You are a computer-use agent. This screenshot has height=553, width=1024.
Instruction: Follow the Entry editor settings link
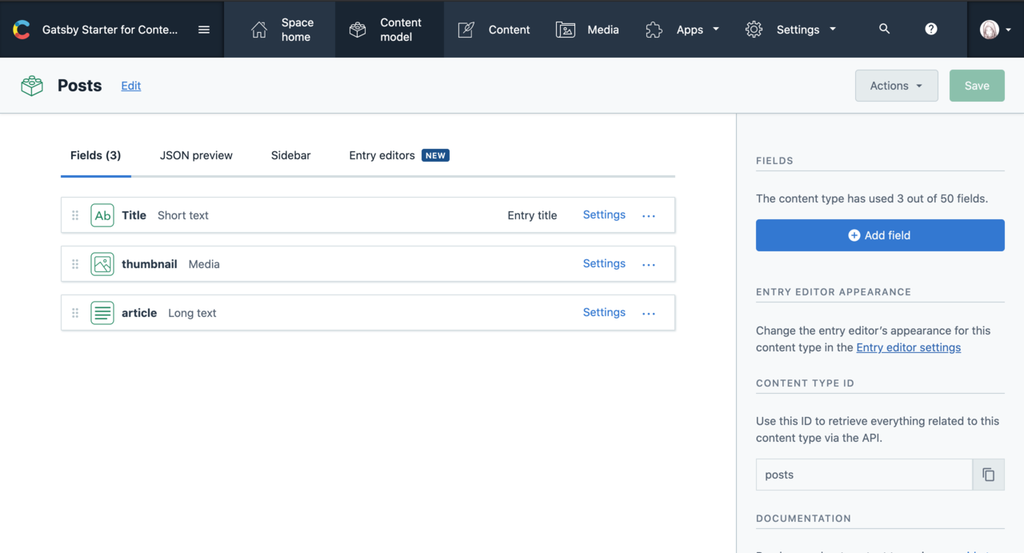tap(908, 348)
